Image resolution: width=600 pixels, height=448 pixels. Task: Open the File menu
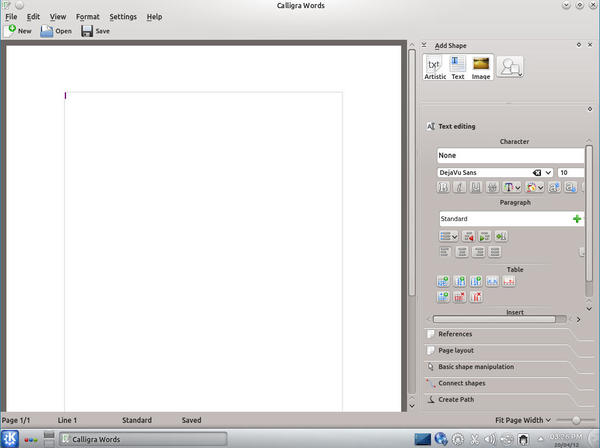(x=11, y=17)
